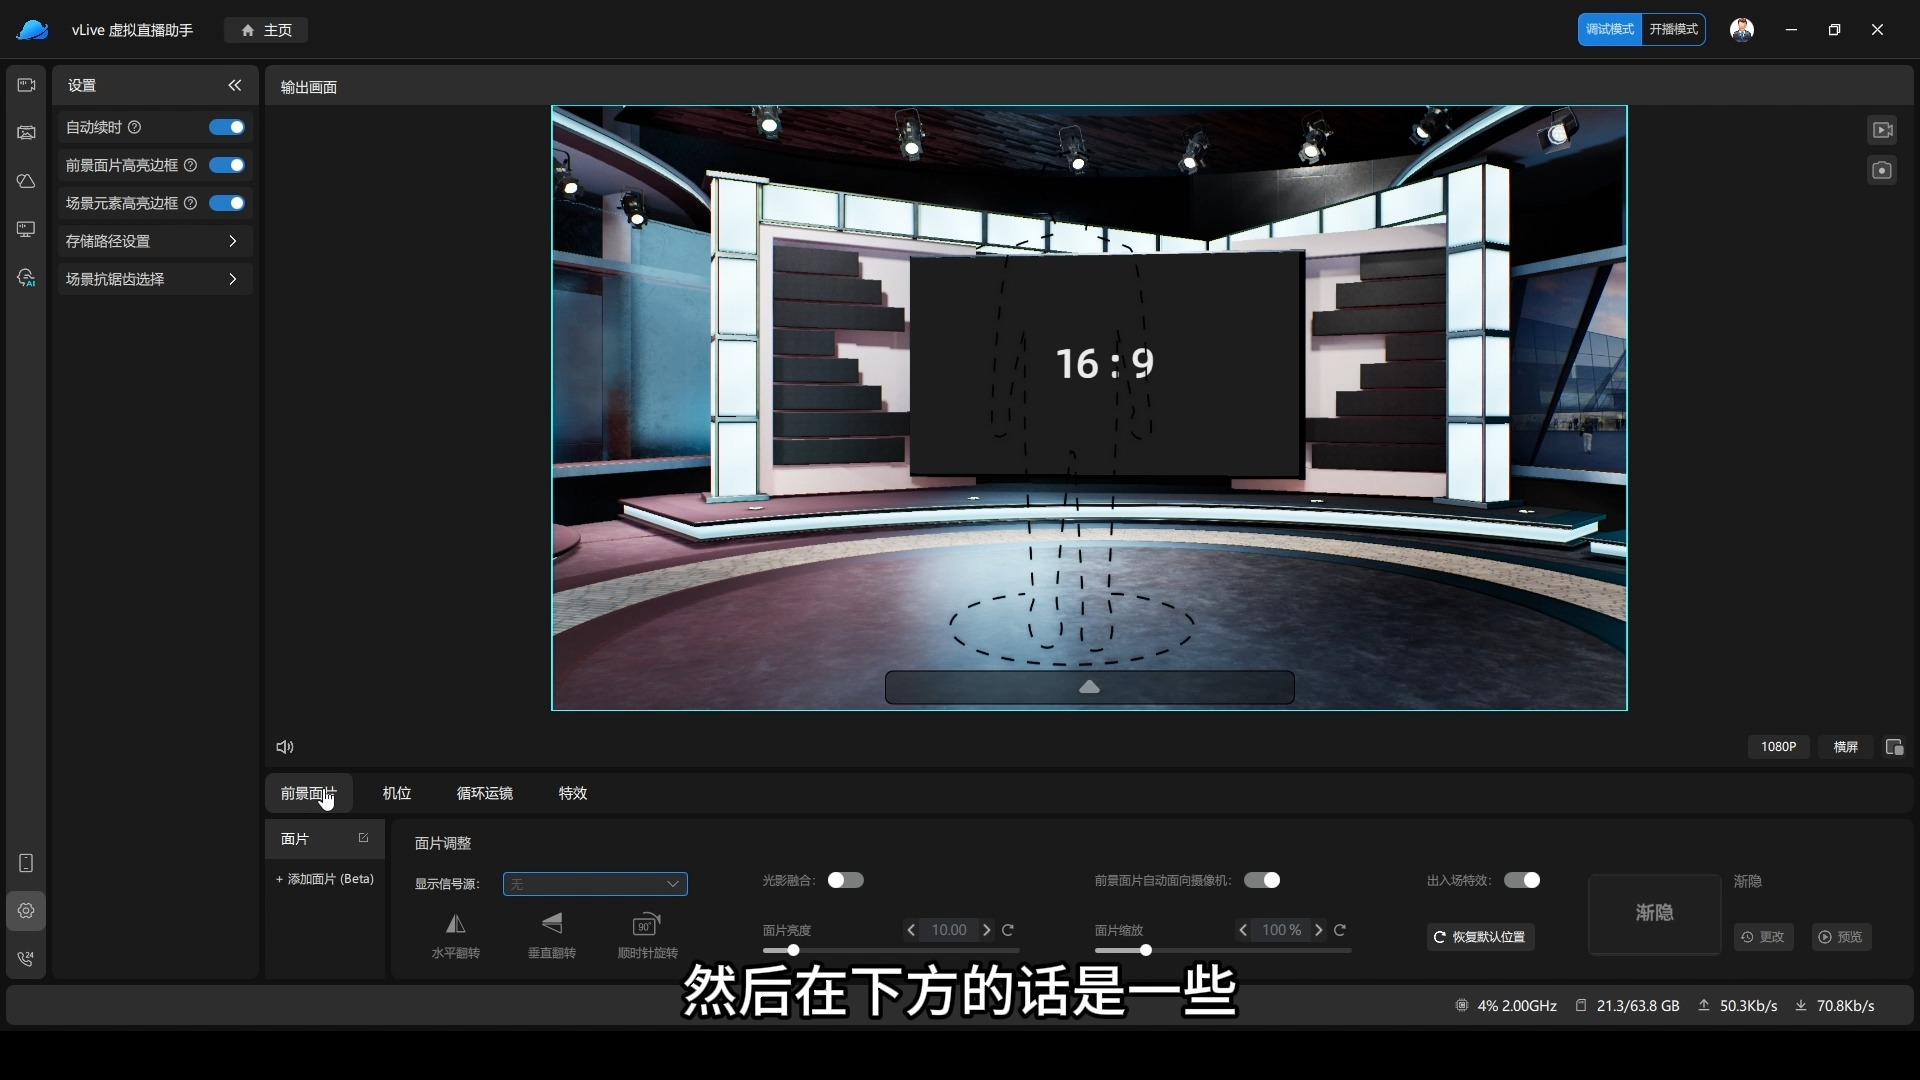Toggle 自动续时 switch
Viewport: 1920px width, 1080px height.
click(x=226, y=127)
